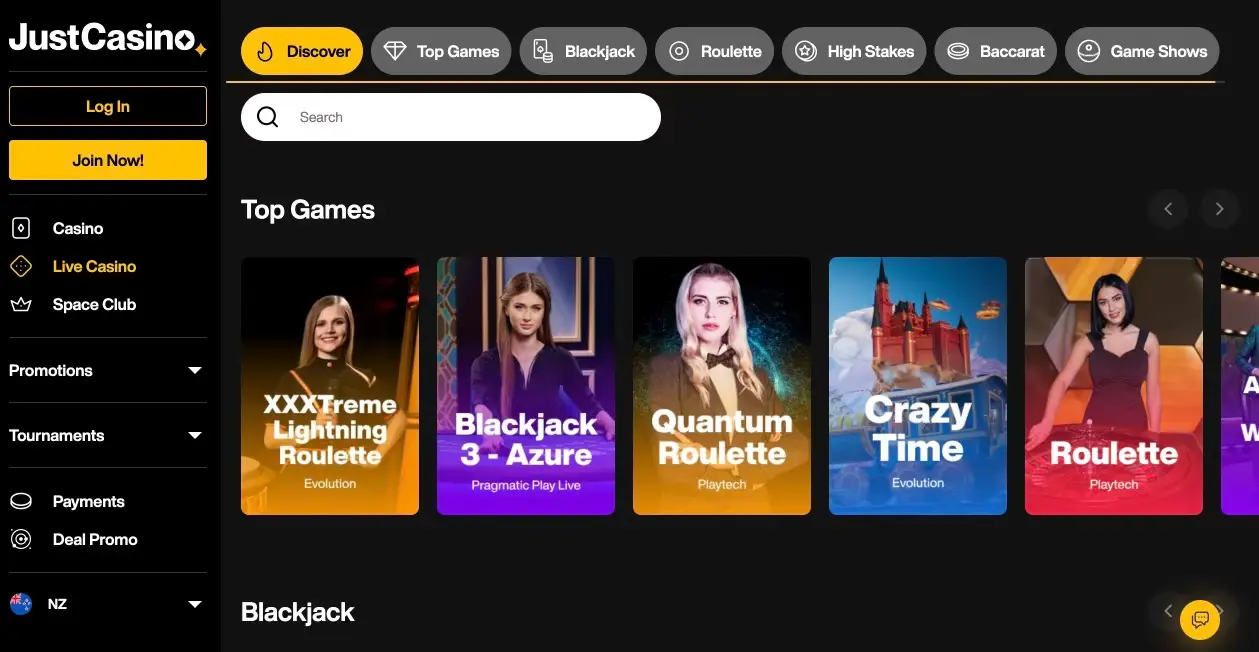Click the Log In button
Viewport: 1259px width, 652px height.
click(x=107, y=105)
